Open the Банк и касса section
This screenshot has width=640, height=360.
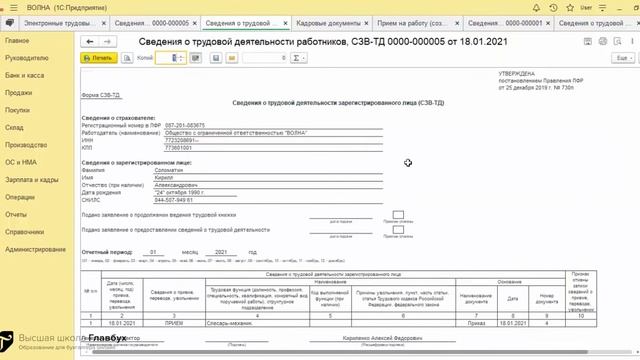[24, 76]
